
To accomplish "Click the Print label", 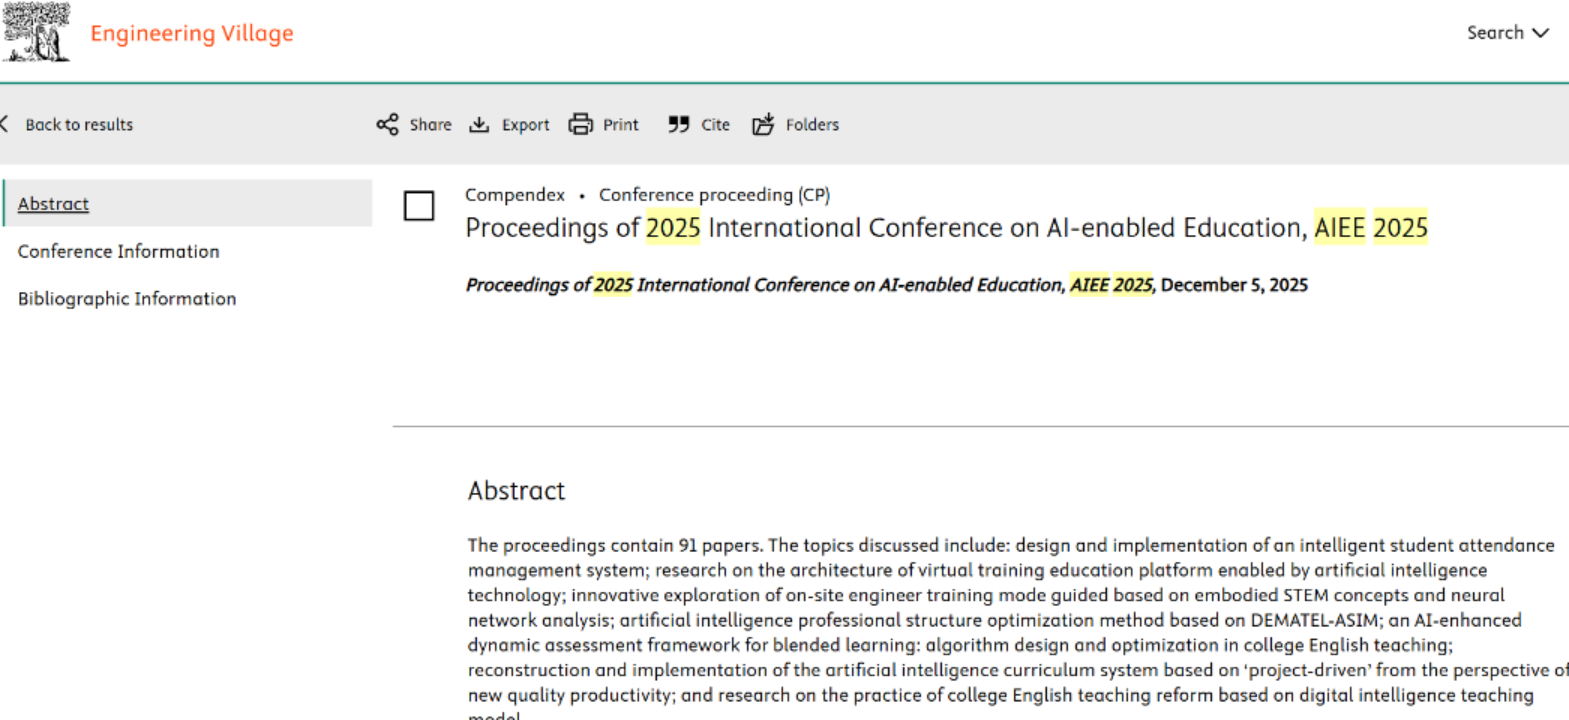I will pyautogui.click(x=620, y=125).
